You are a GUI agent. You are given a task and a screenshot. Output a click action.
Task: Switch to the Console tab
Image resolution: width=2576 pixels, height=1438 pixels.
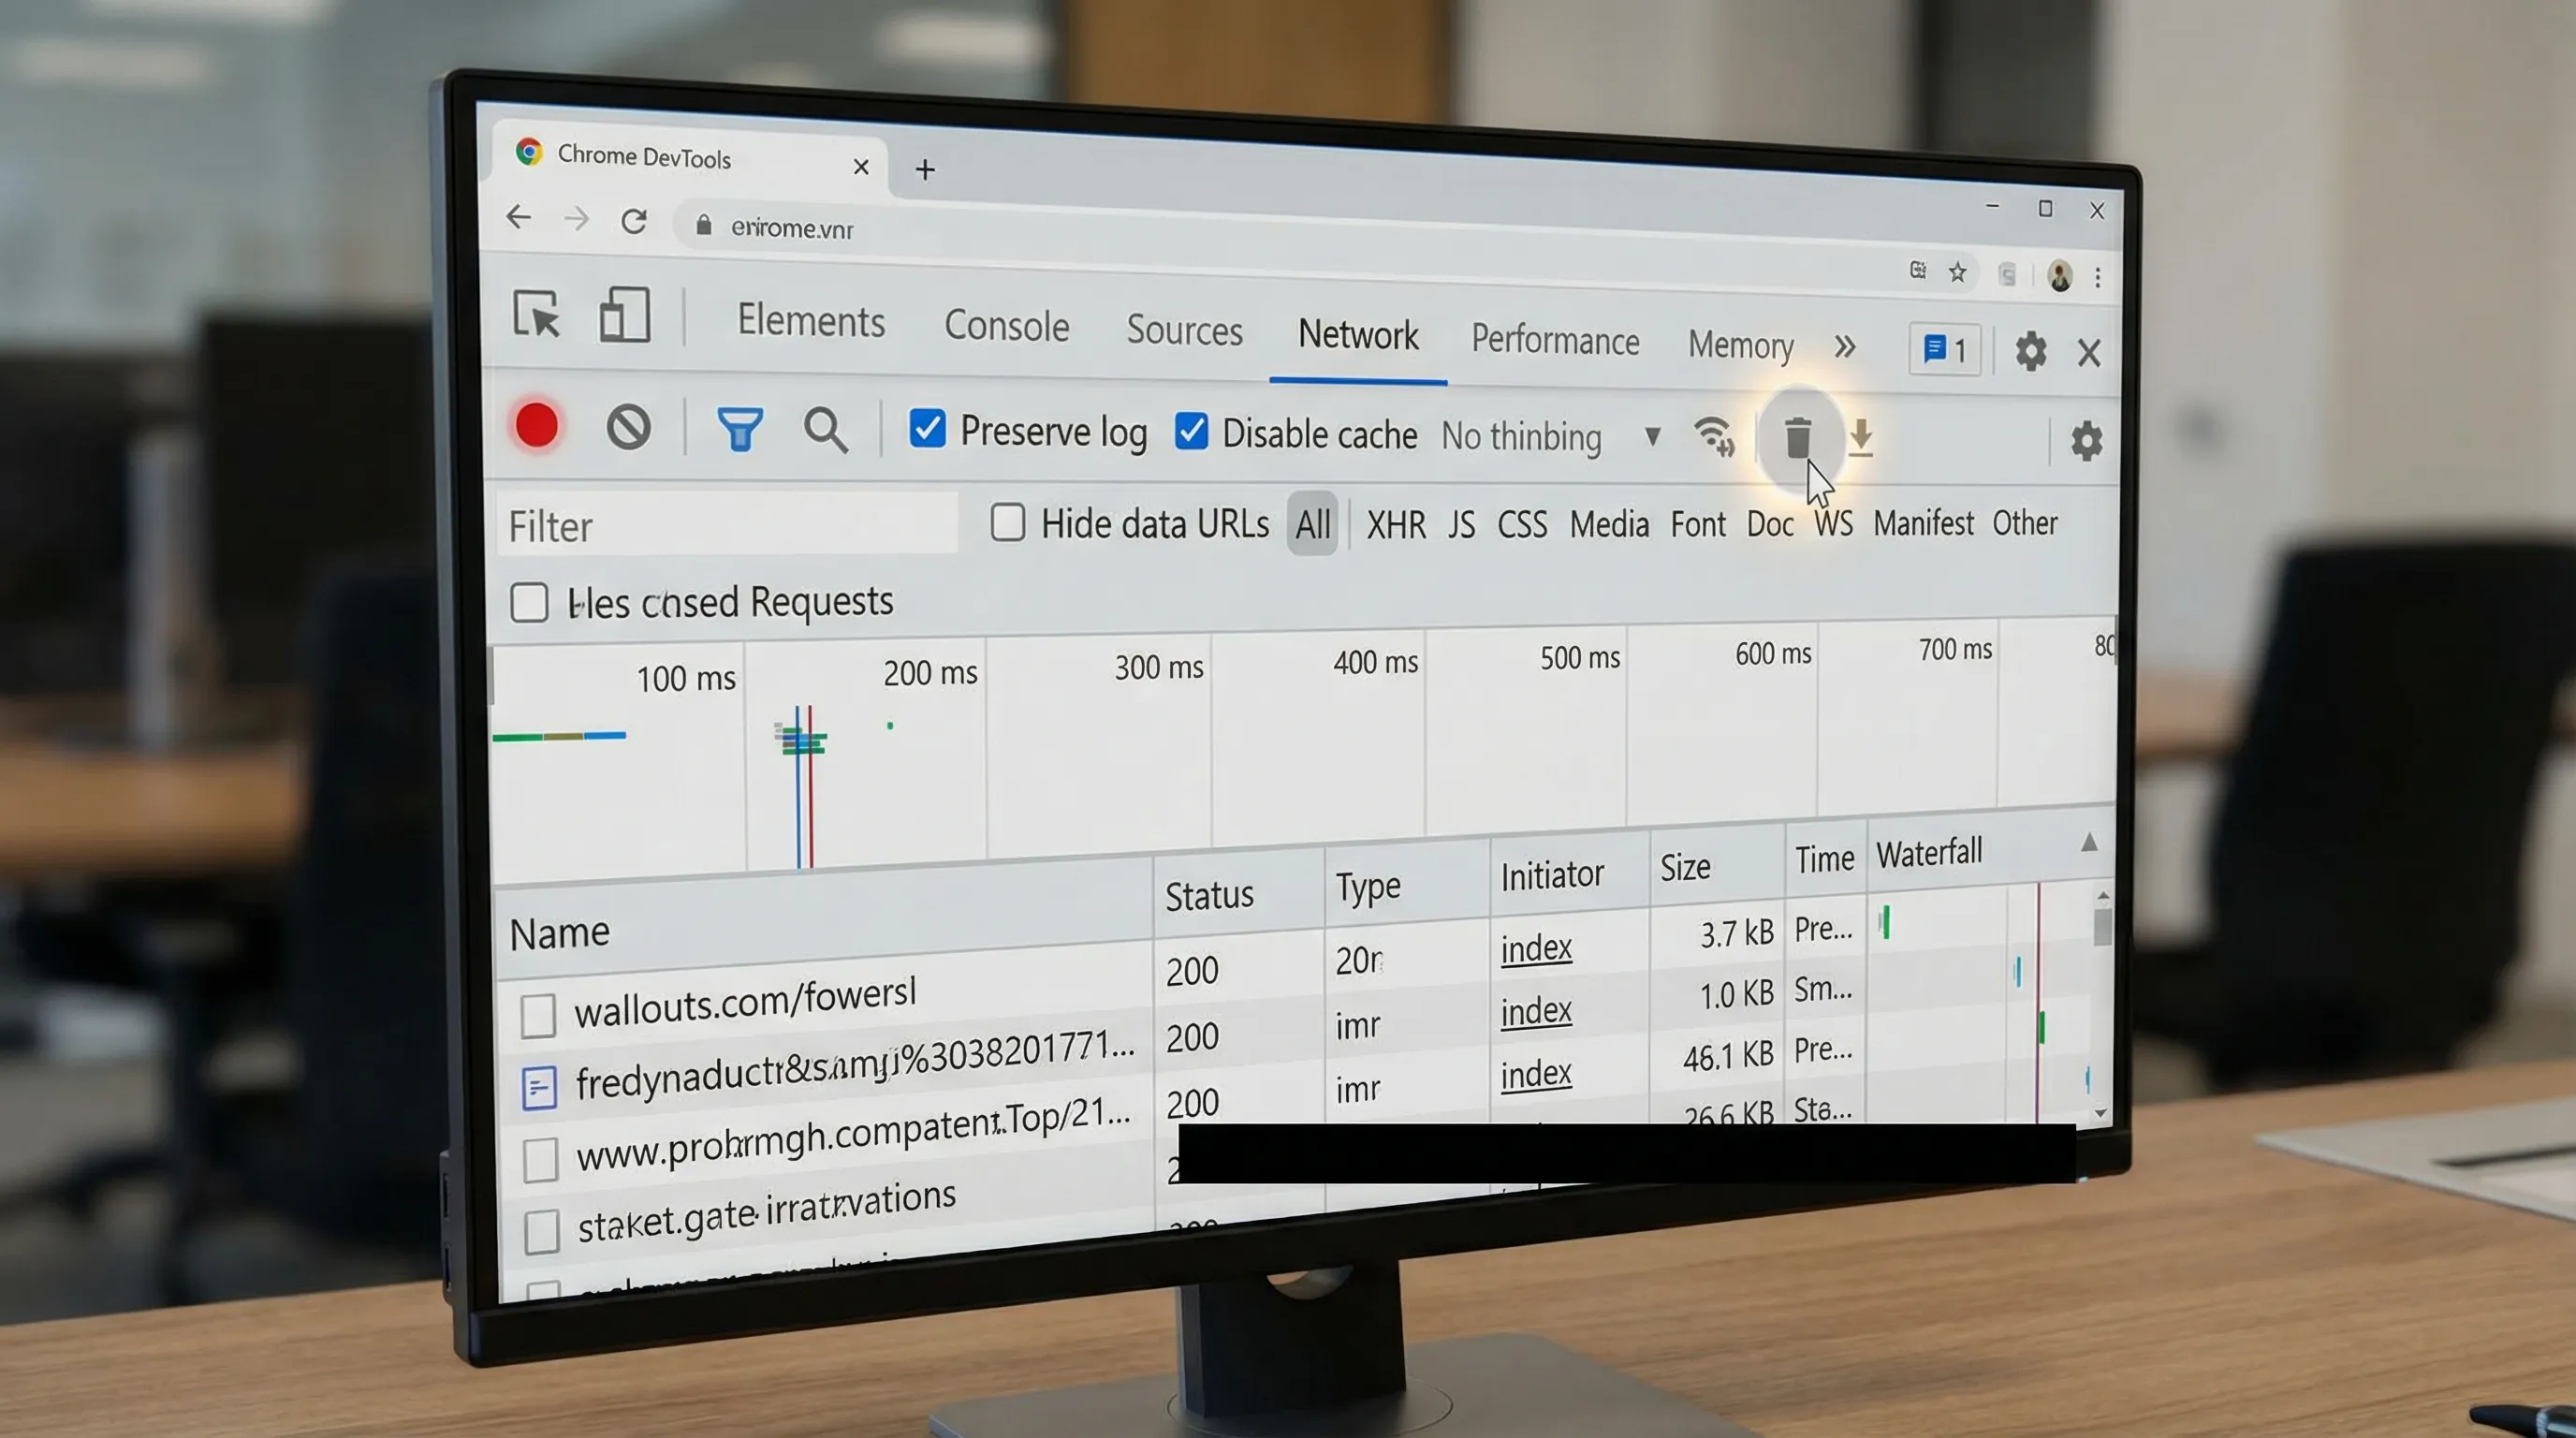pos(1005,327)
